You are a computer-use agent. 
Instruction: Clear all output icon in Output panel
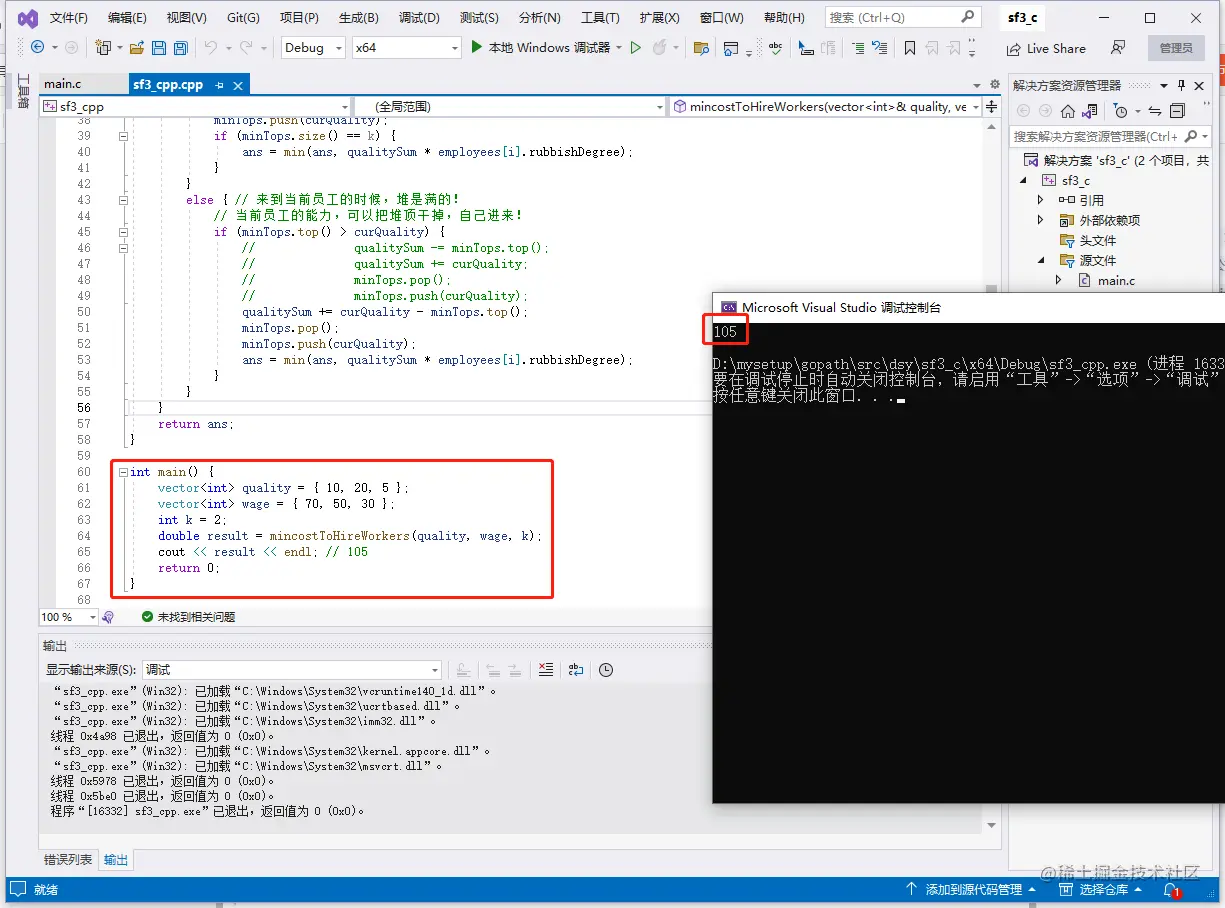546,670
